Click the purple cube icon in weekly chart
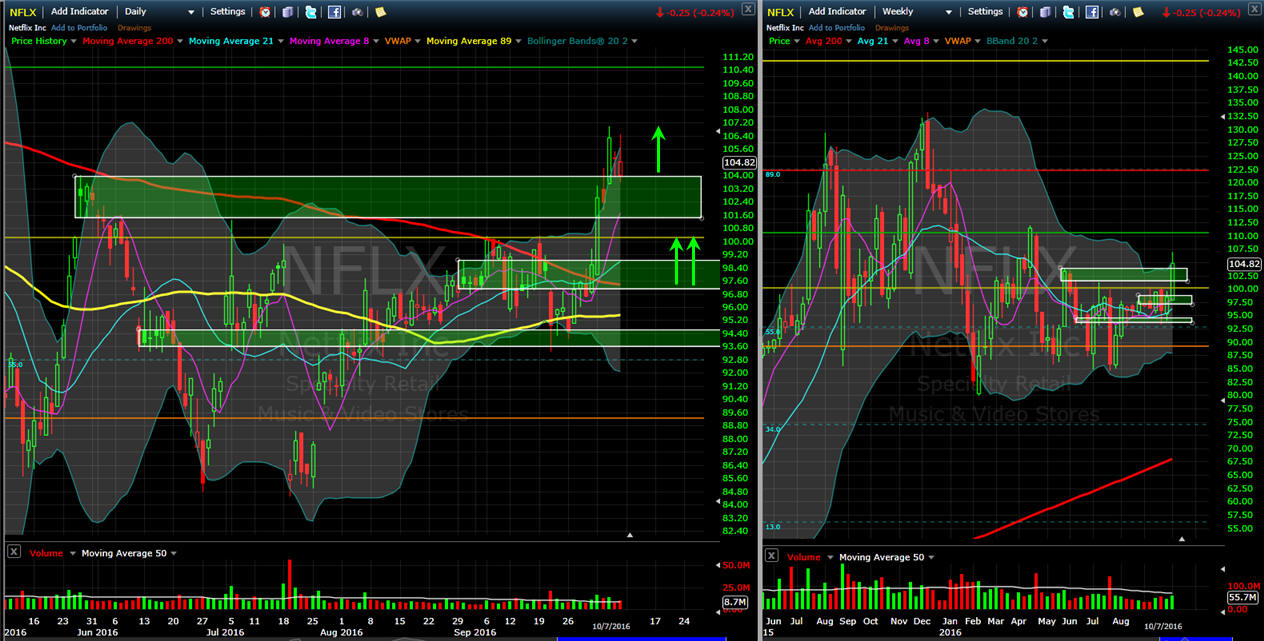 [x=1044, y=12]
